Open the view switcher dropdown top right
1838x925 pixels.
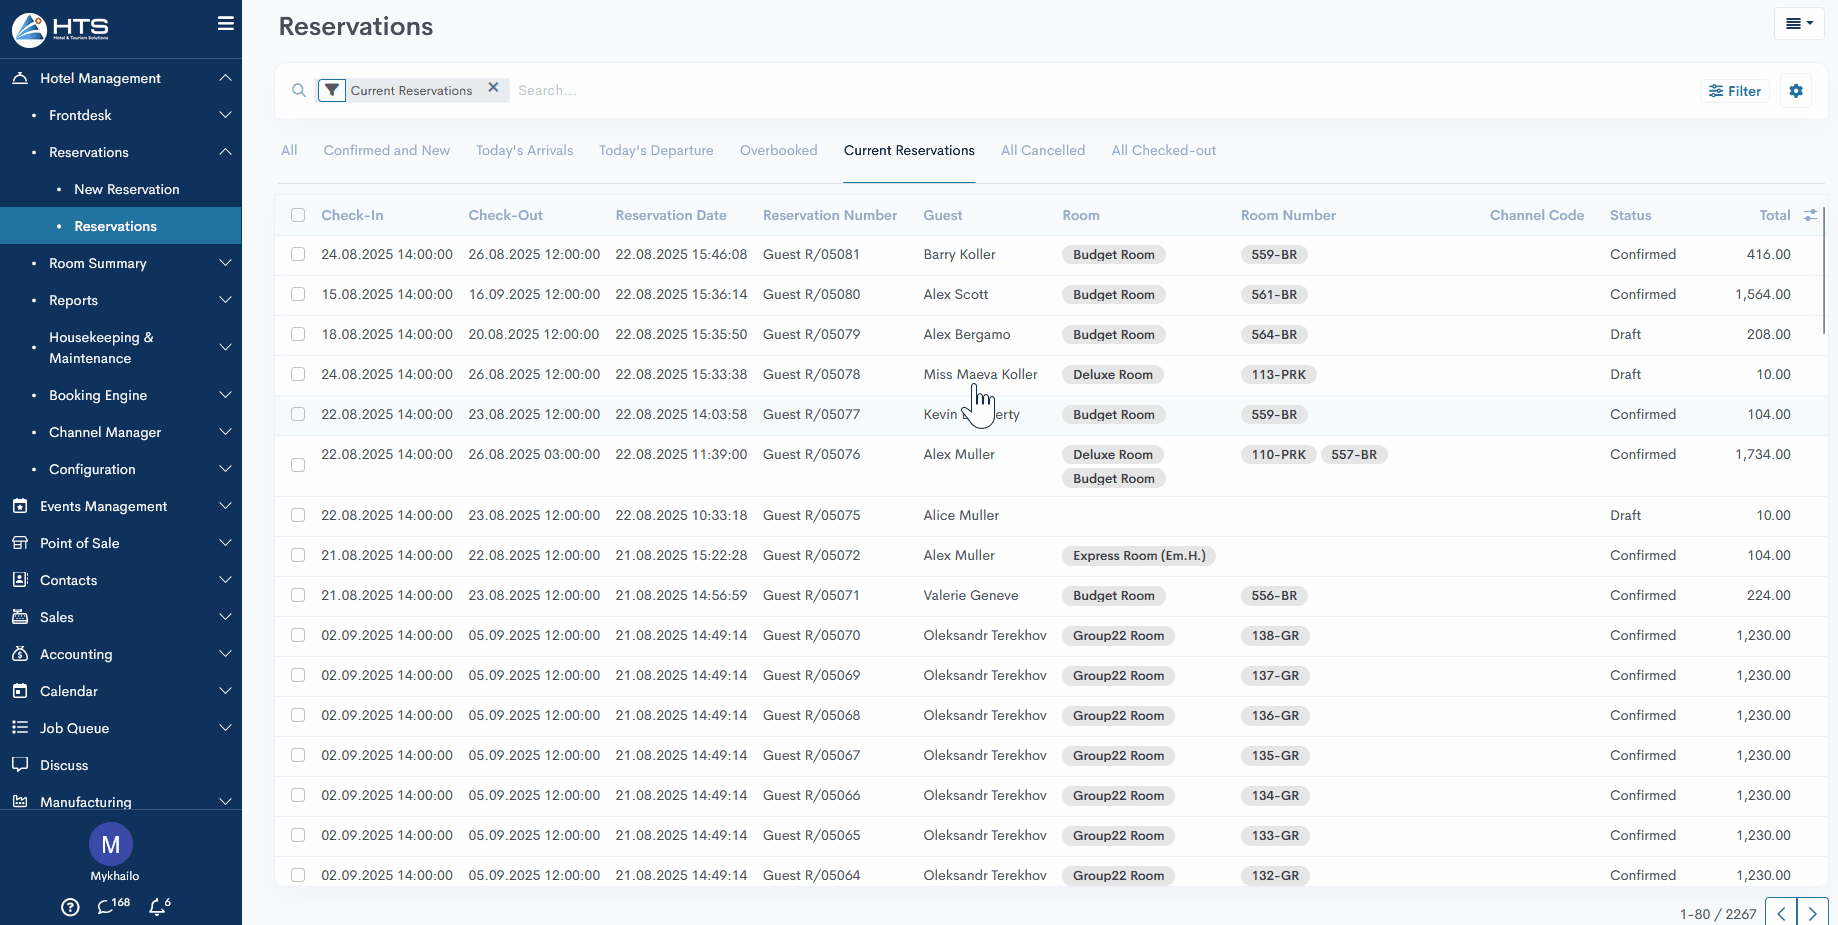(x=1799, y=24)
